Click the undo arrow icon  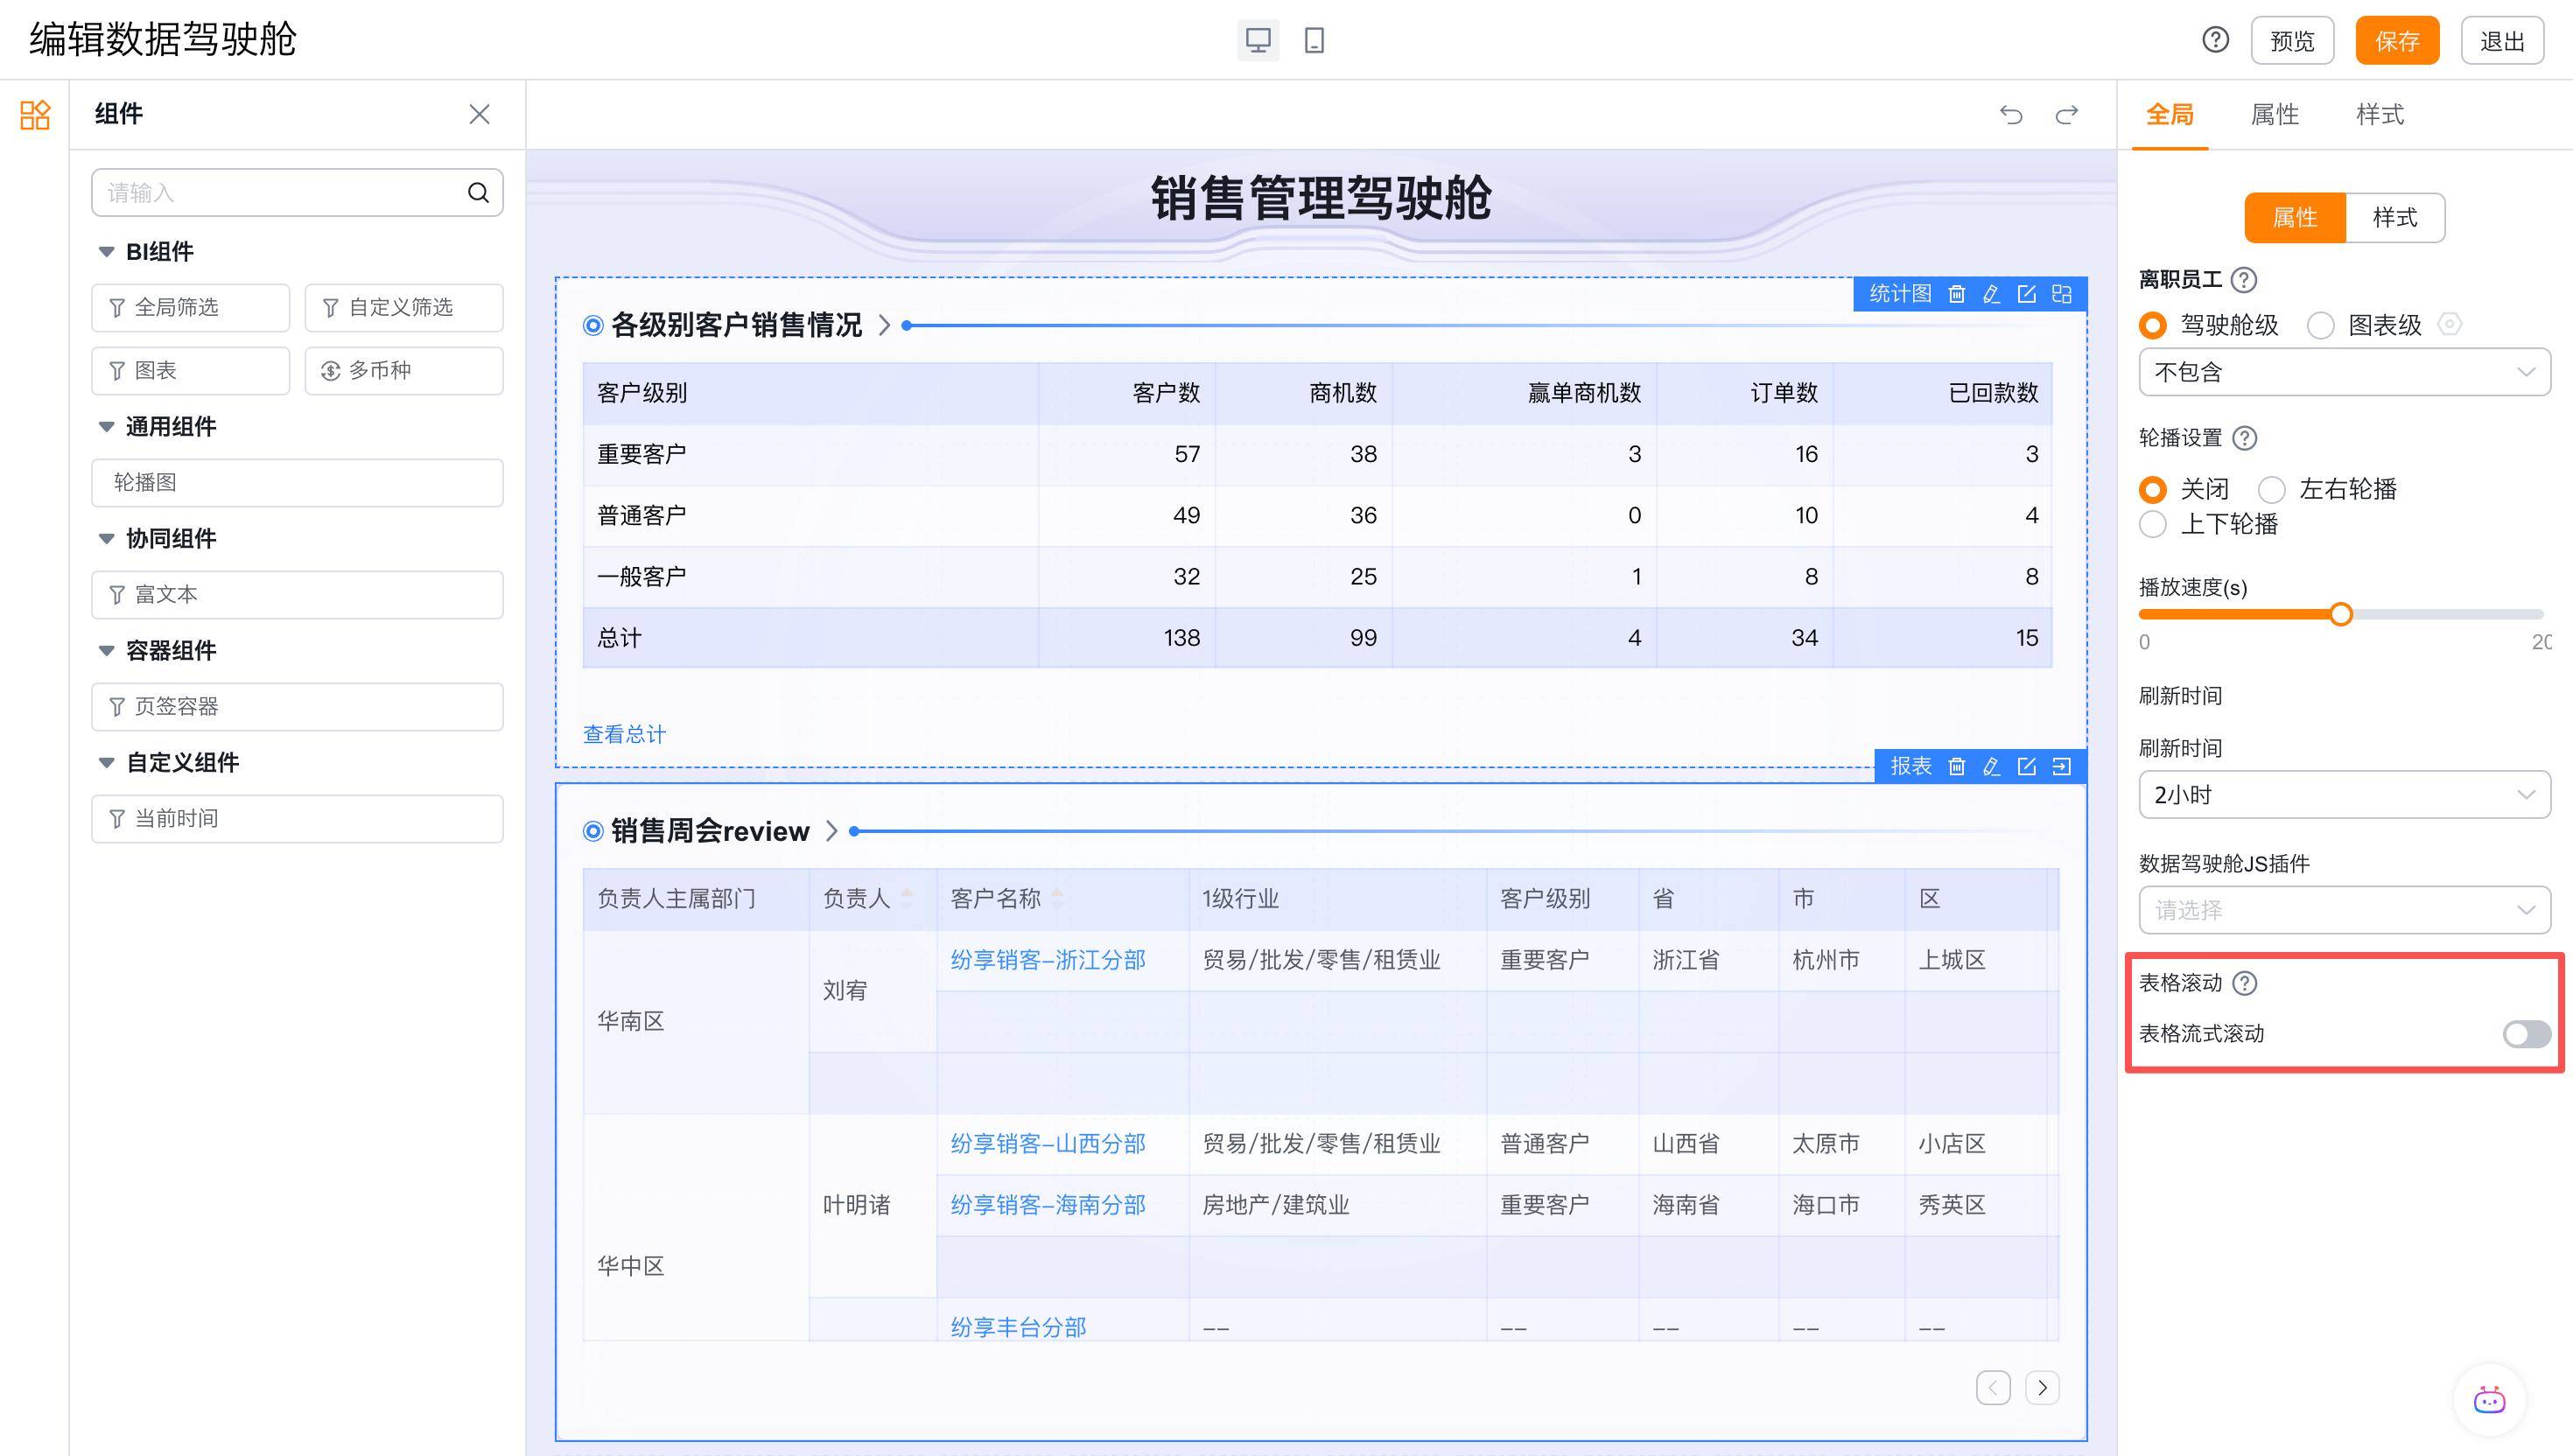(2010, 115)
